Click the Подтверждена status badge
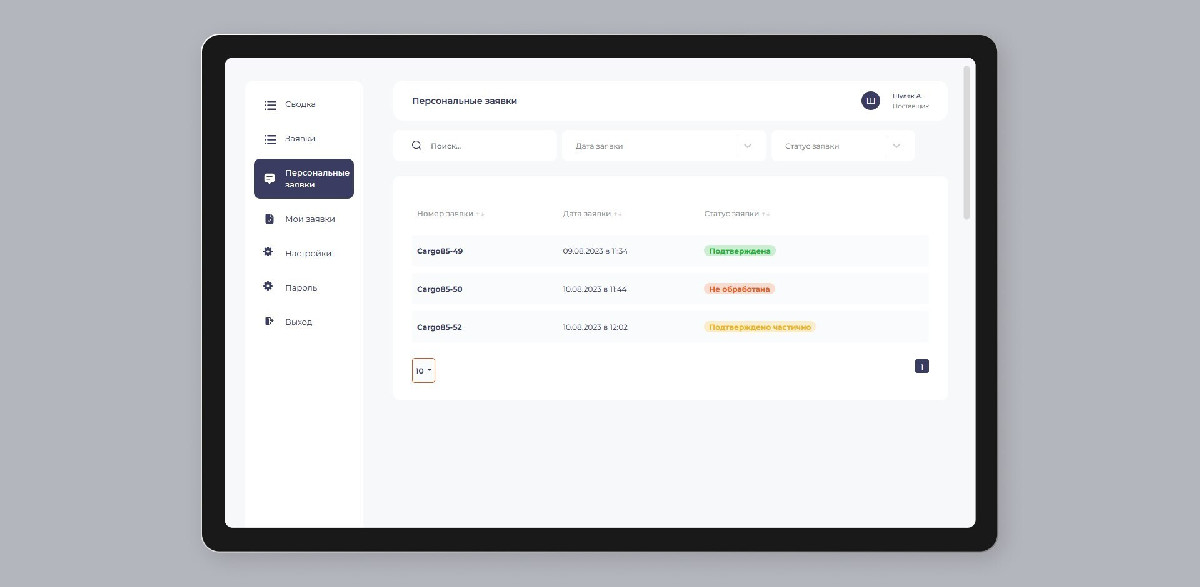 [x=740, y=251]
